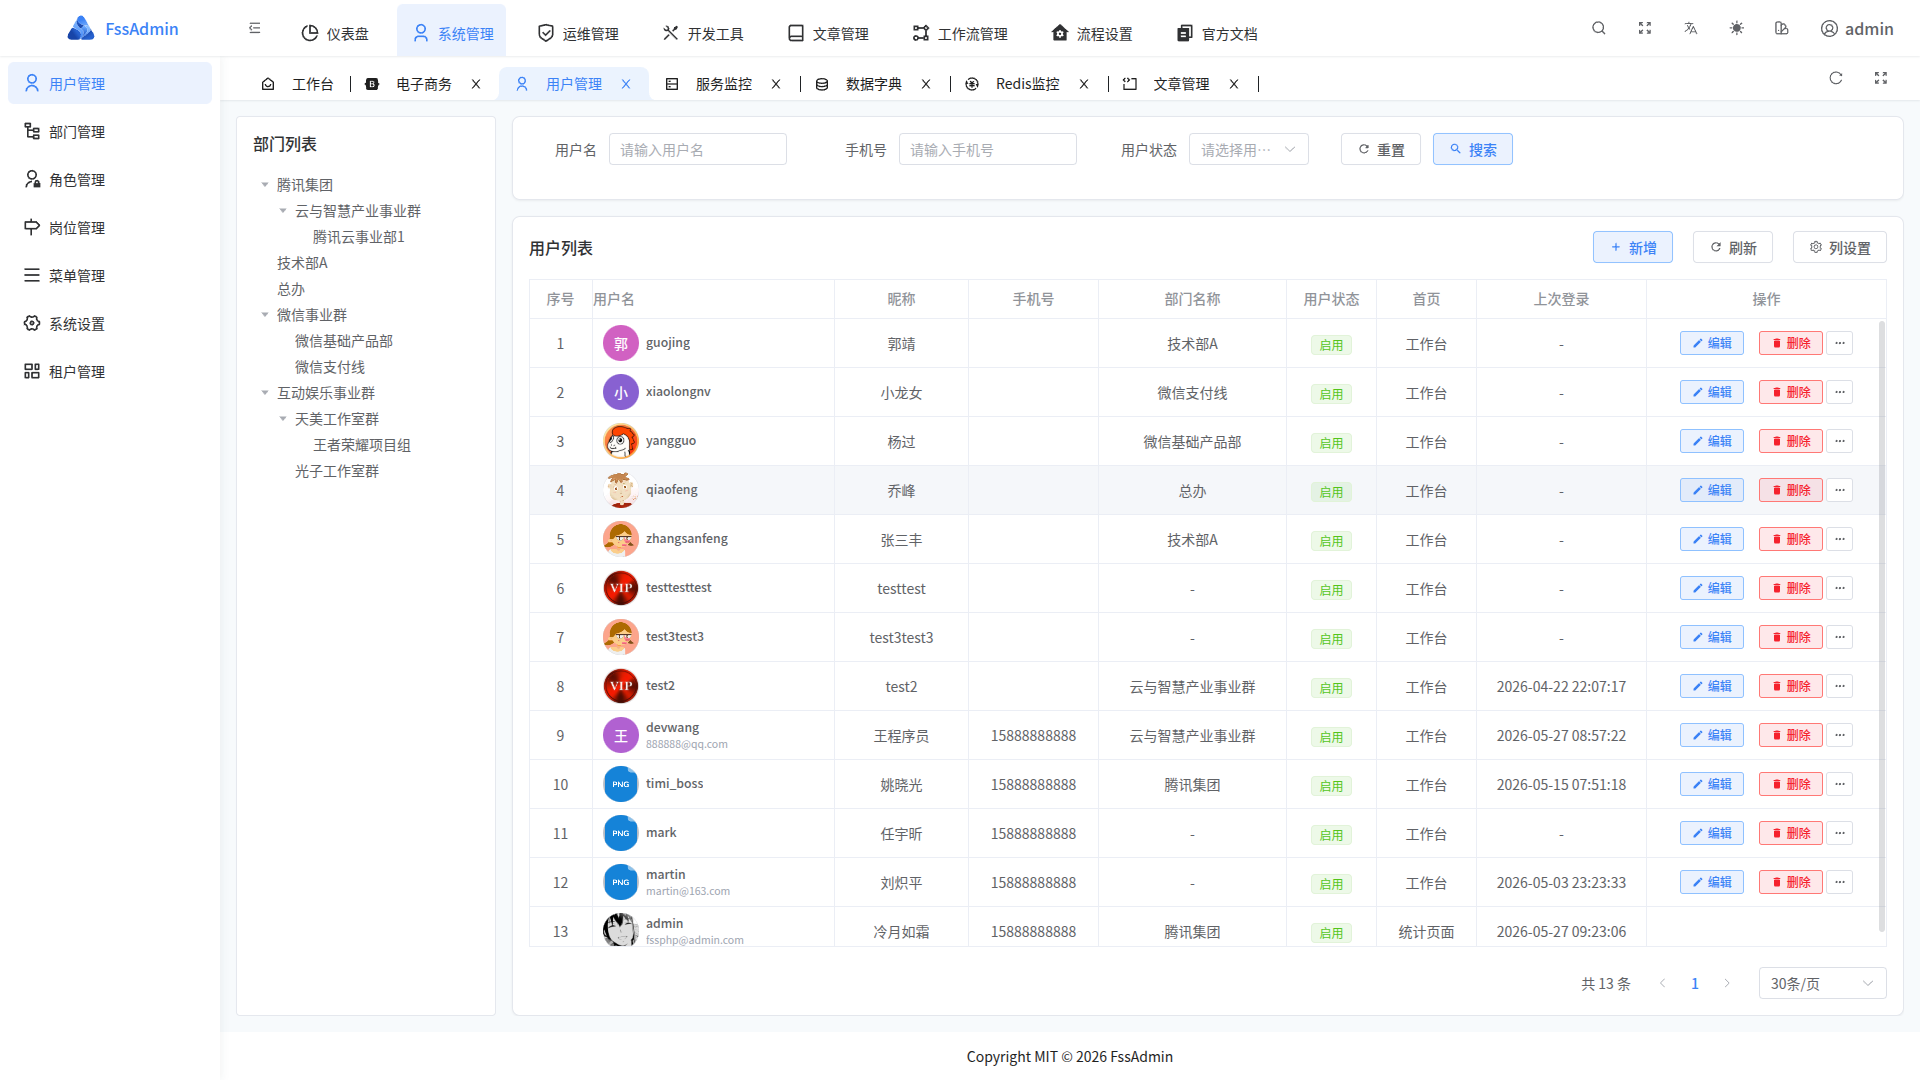This screenshot has width=1920, height=1080.
Task: Click the 搜索 button
Action: [1472, 149]
